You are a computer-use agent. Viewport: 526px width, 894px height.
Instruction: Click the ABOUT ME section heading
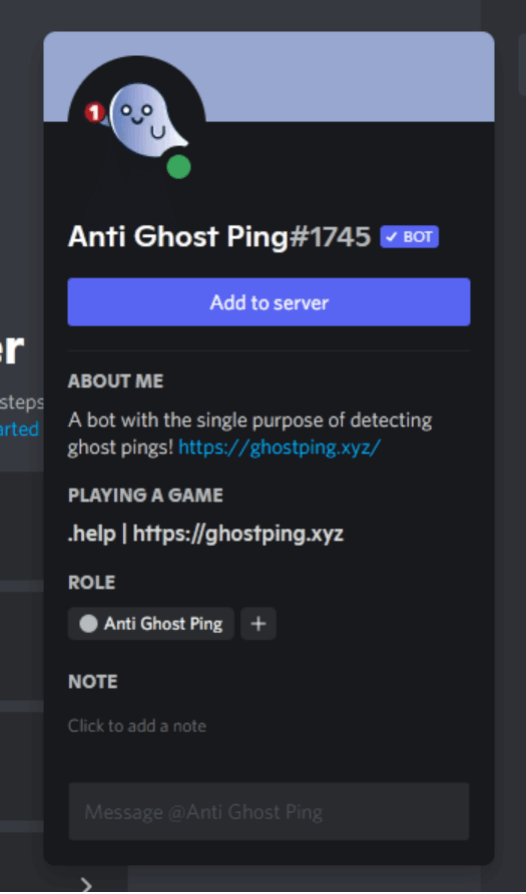(x=116, y=381)
